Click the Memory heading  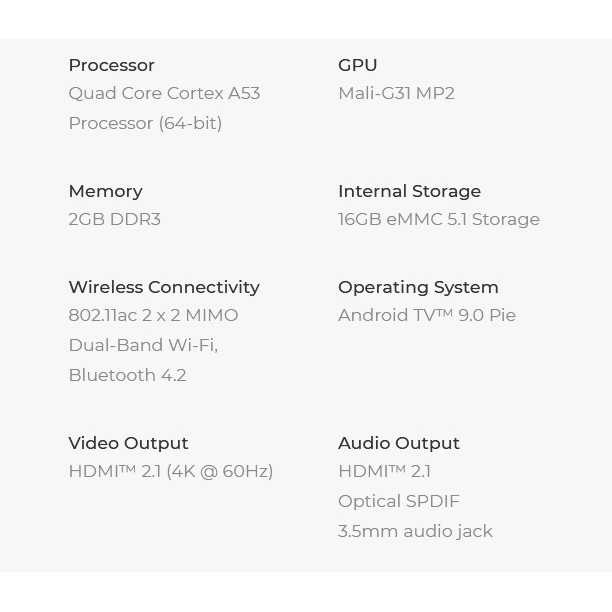click(105, 191)
